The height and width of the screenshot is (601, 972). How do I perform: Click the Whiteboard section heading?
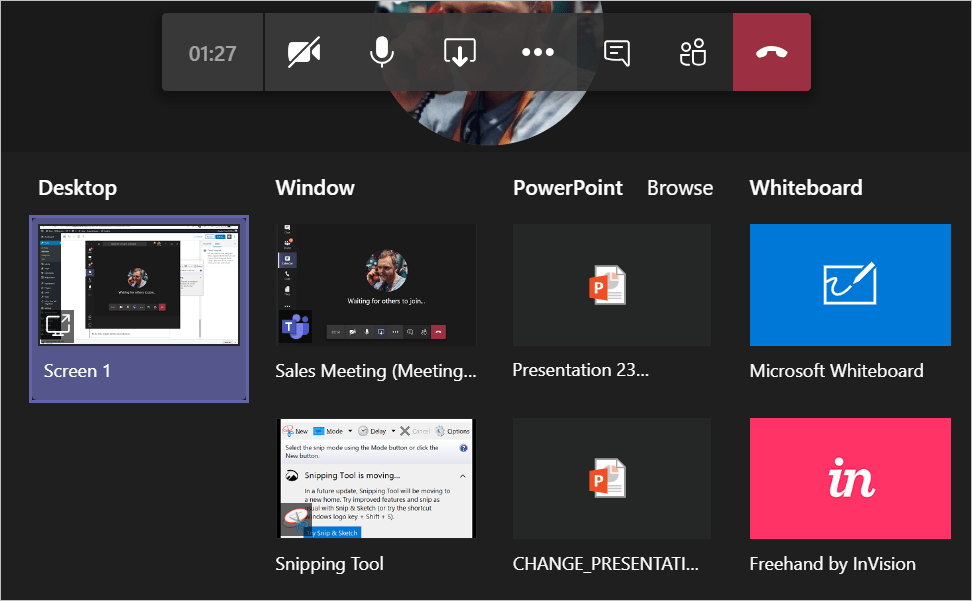806,188
